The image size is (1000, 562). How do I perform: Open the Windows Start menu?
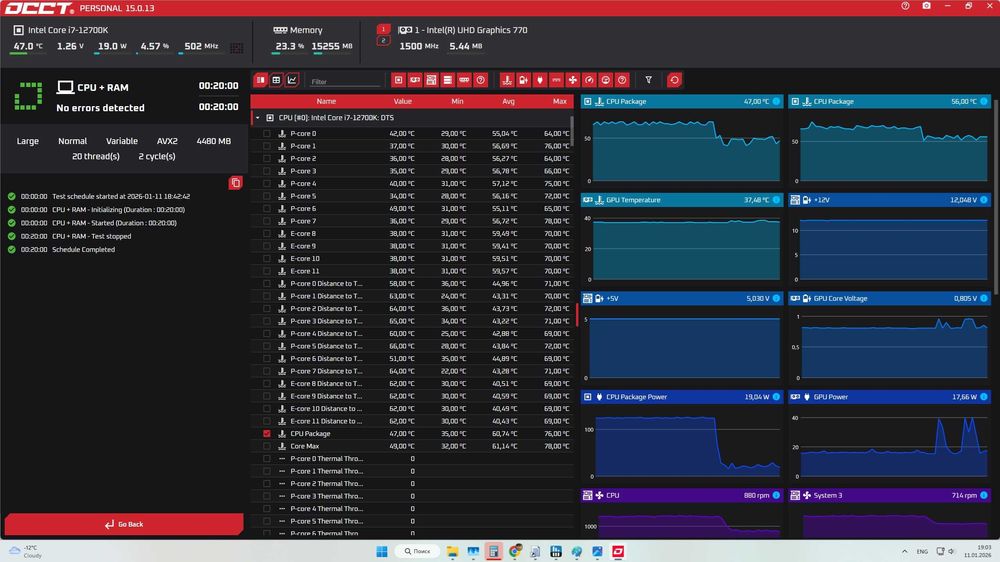[x=382, y=551]
